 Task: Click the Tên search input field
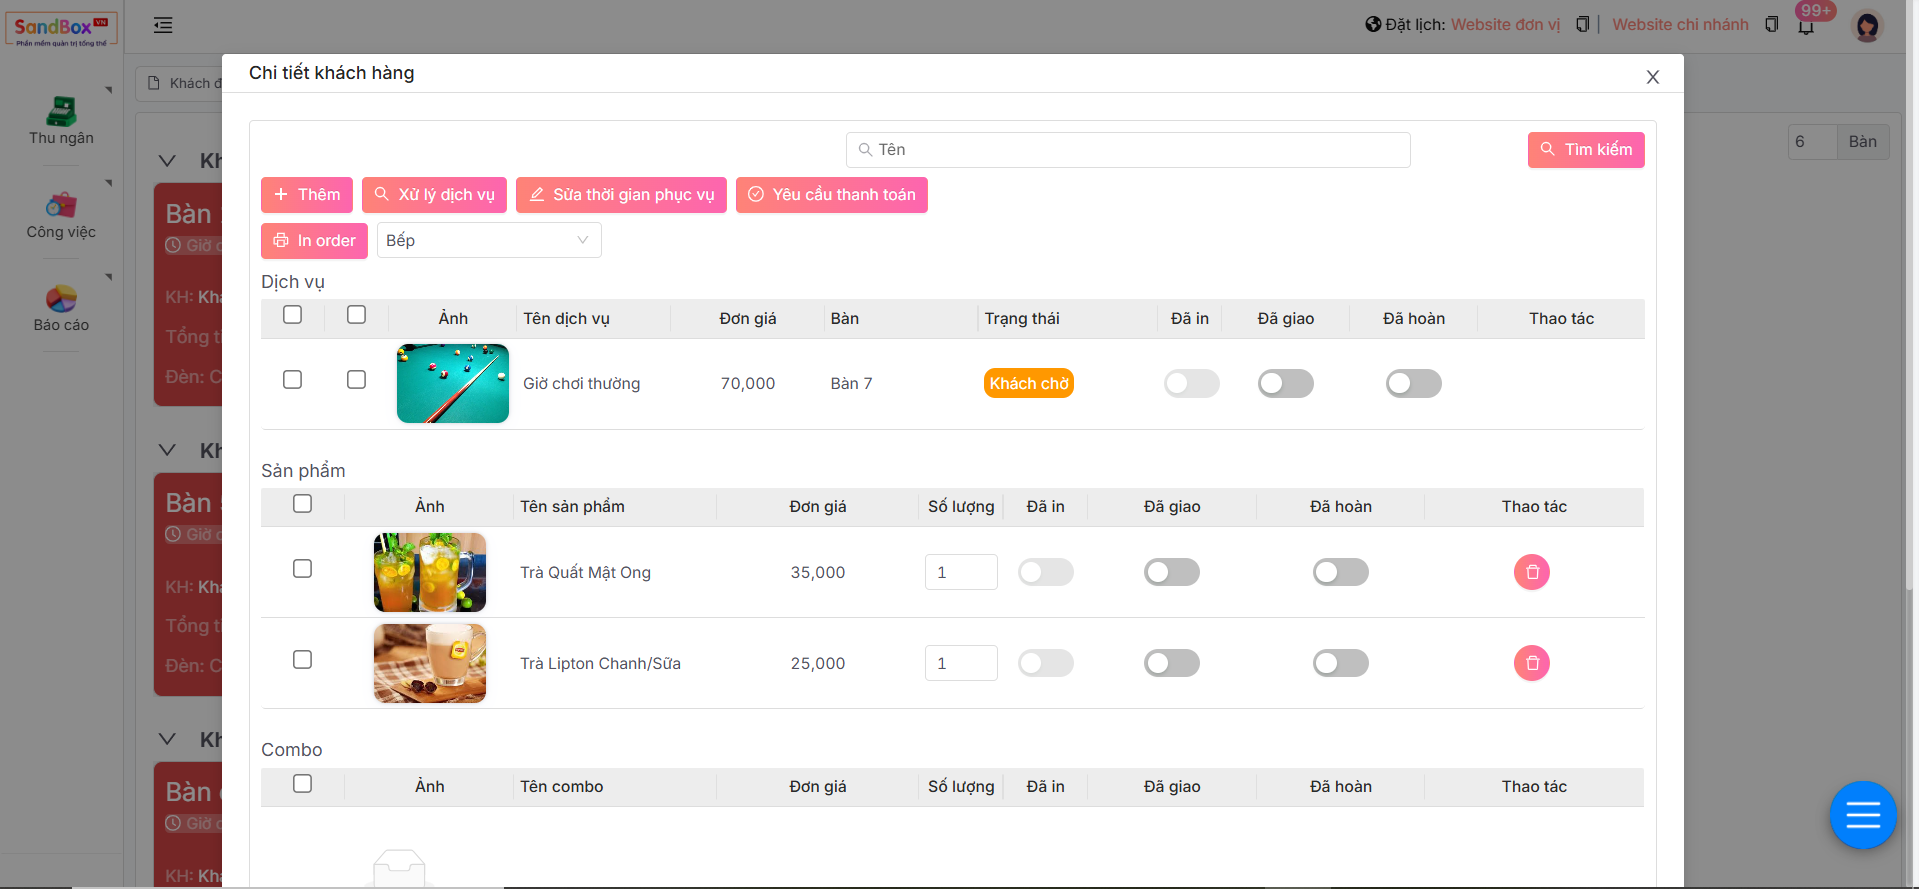1128,150
